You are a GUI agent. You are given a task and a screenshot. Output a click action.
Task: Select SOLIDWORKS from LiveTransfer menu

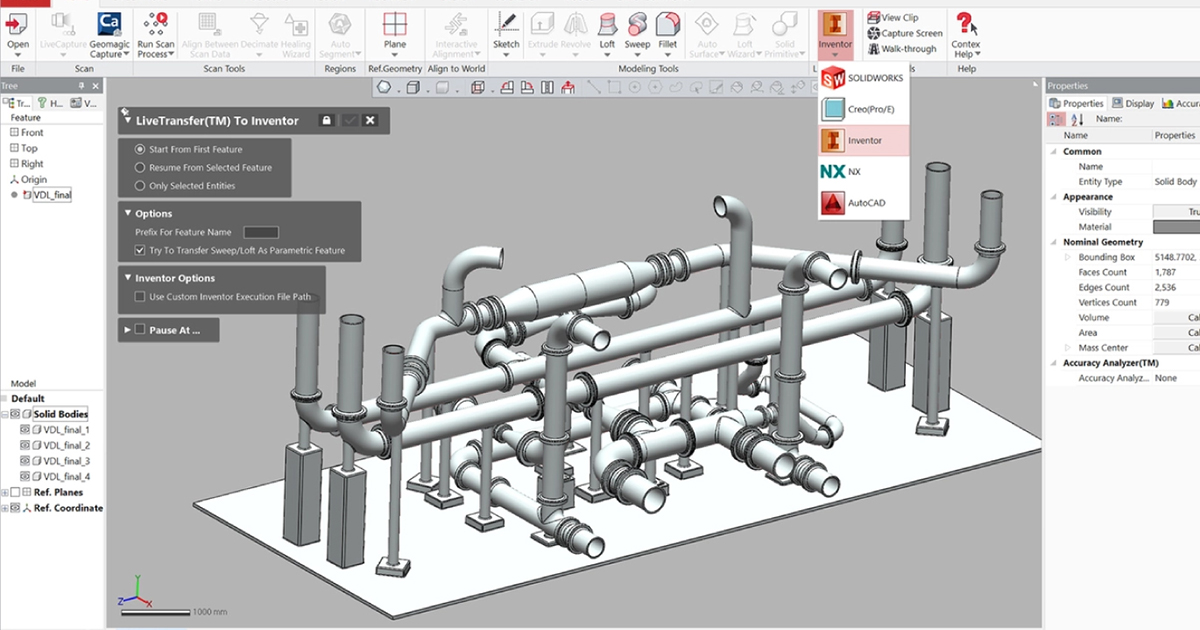tap(864, 78)
